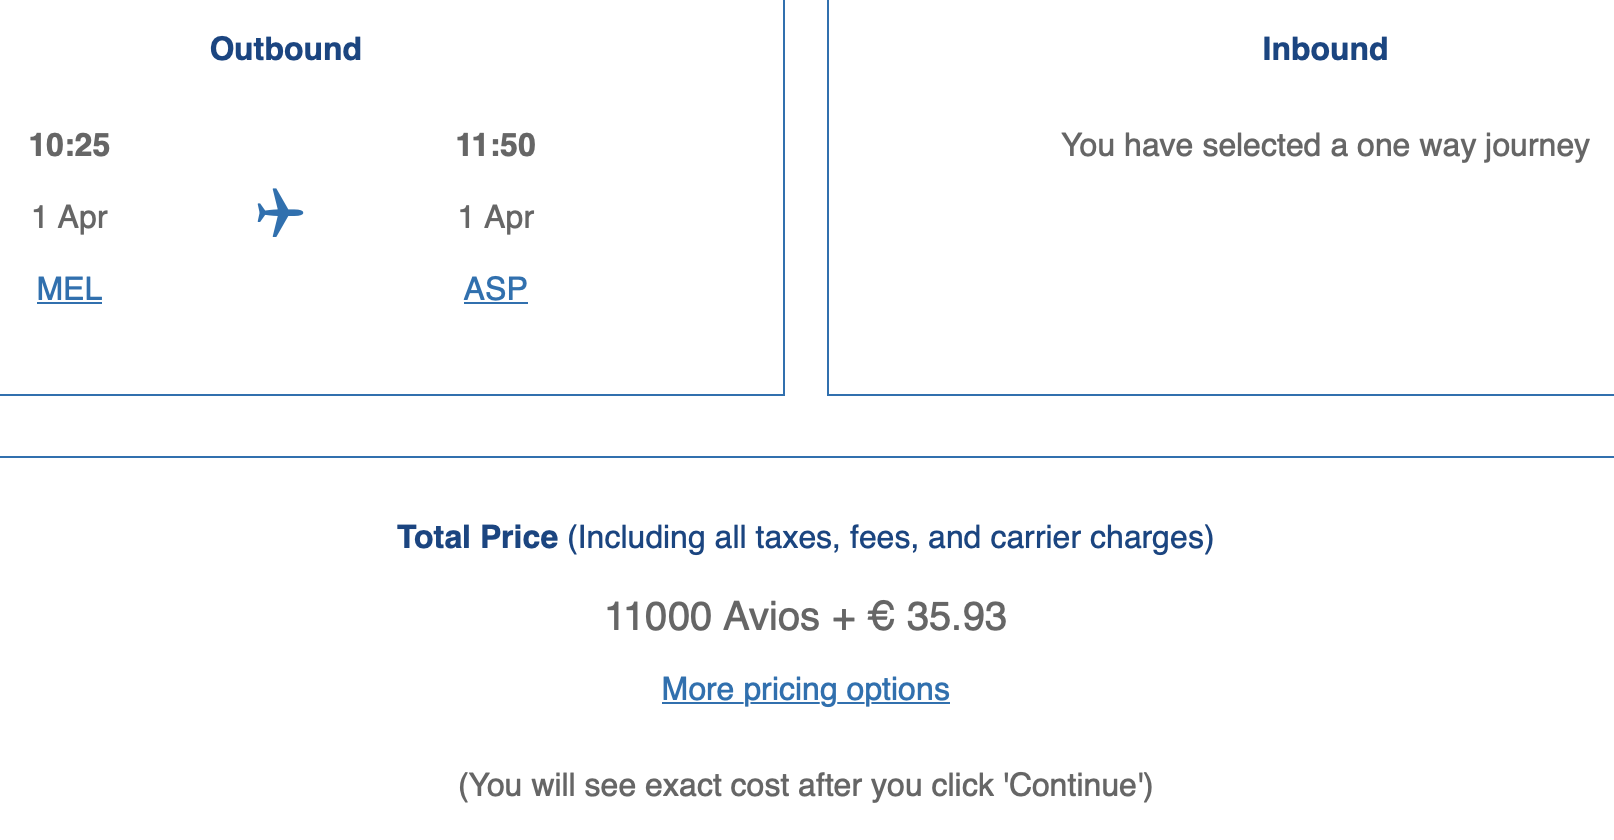This screenshot has width=1614, height=840.
Task: Click the € 35.93 cash amount
Action: coord(937,616)
